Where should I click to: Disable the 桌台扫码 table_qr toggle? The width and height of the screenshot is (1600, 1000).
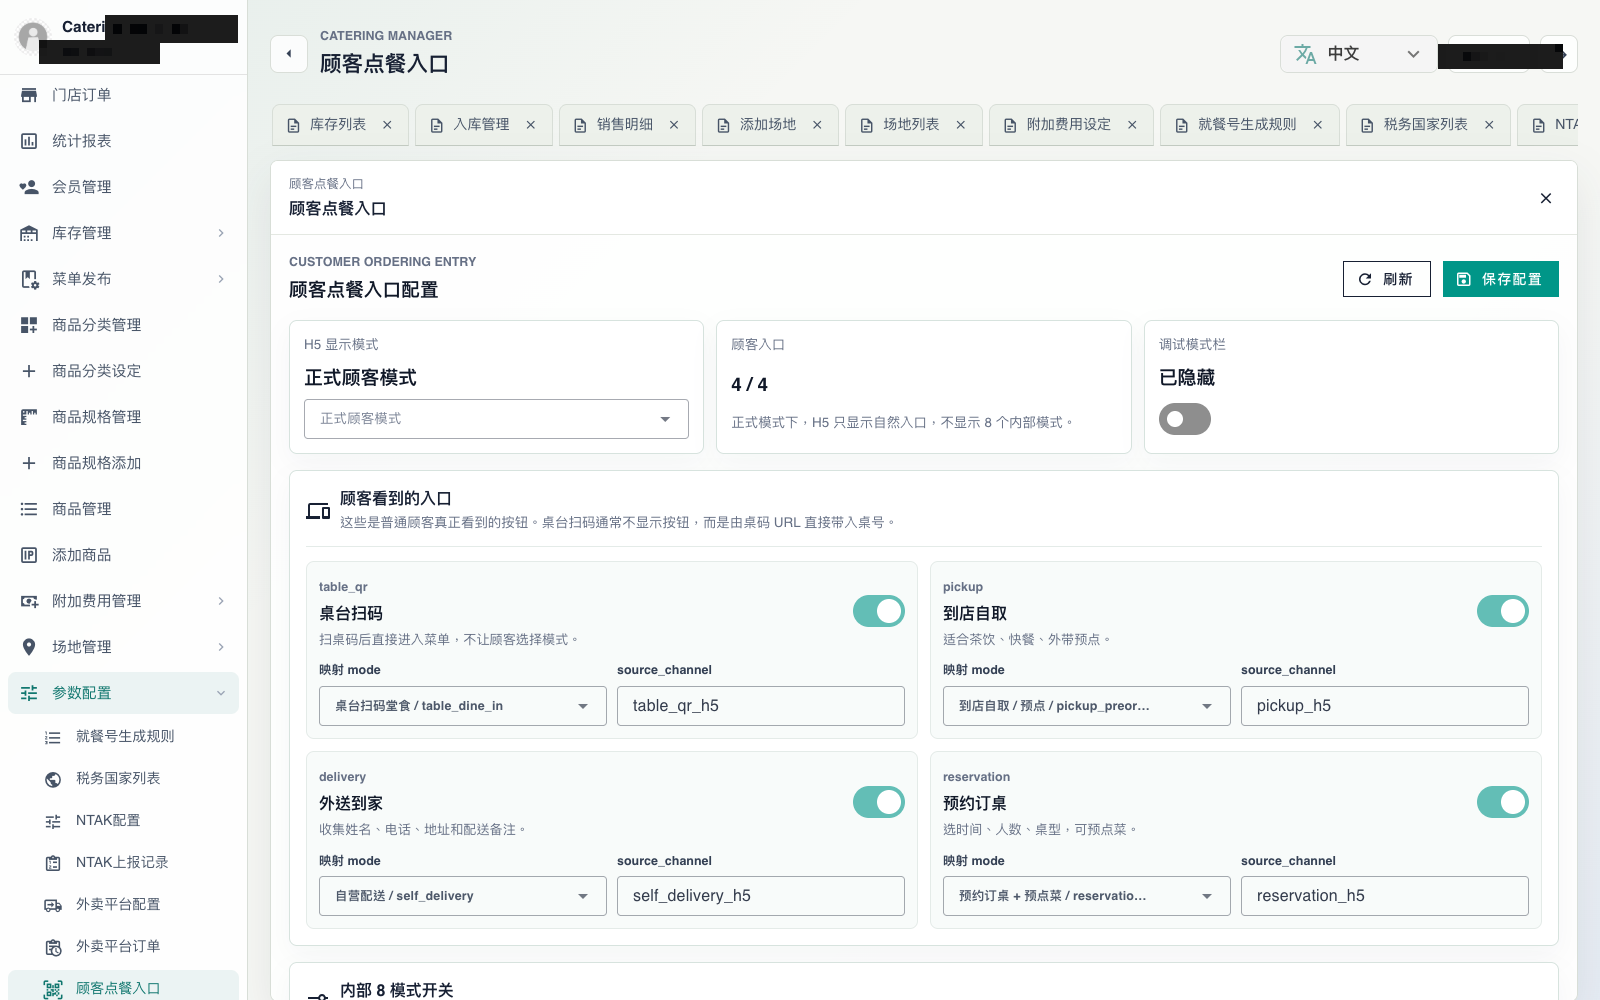point(879,611)
